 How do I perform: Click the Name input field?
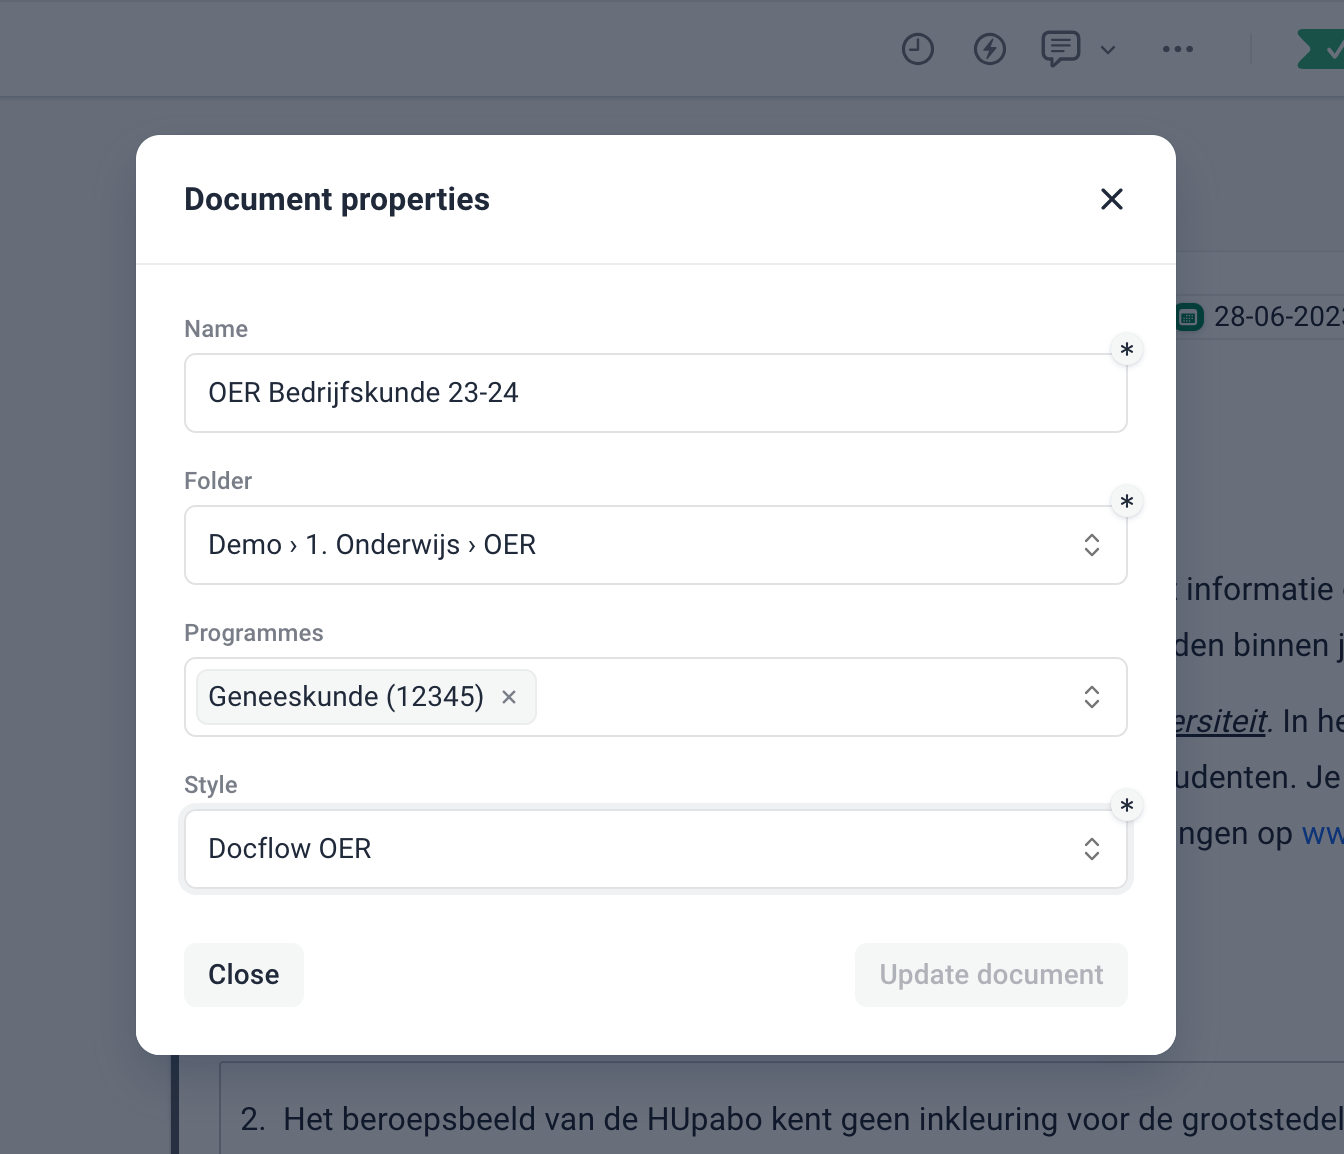[656, 393]
